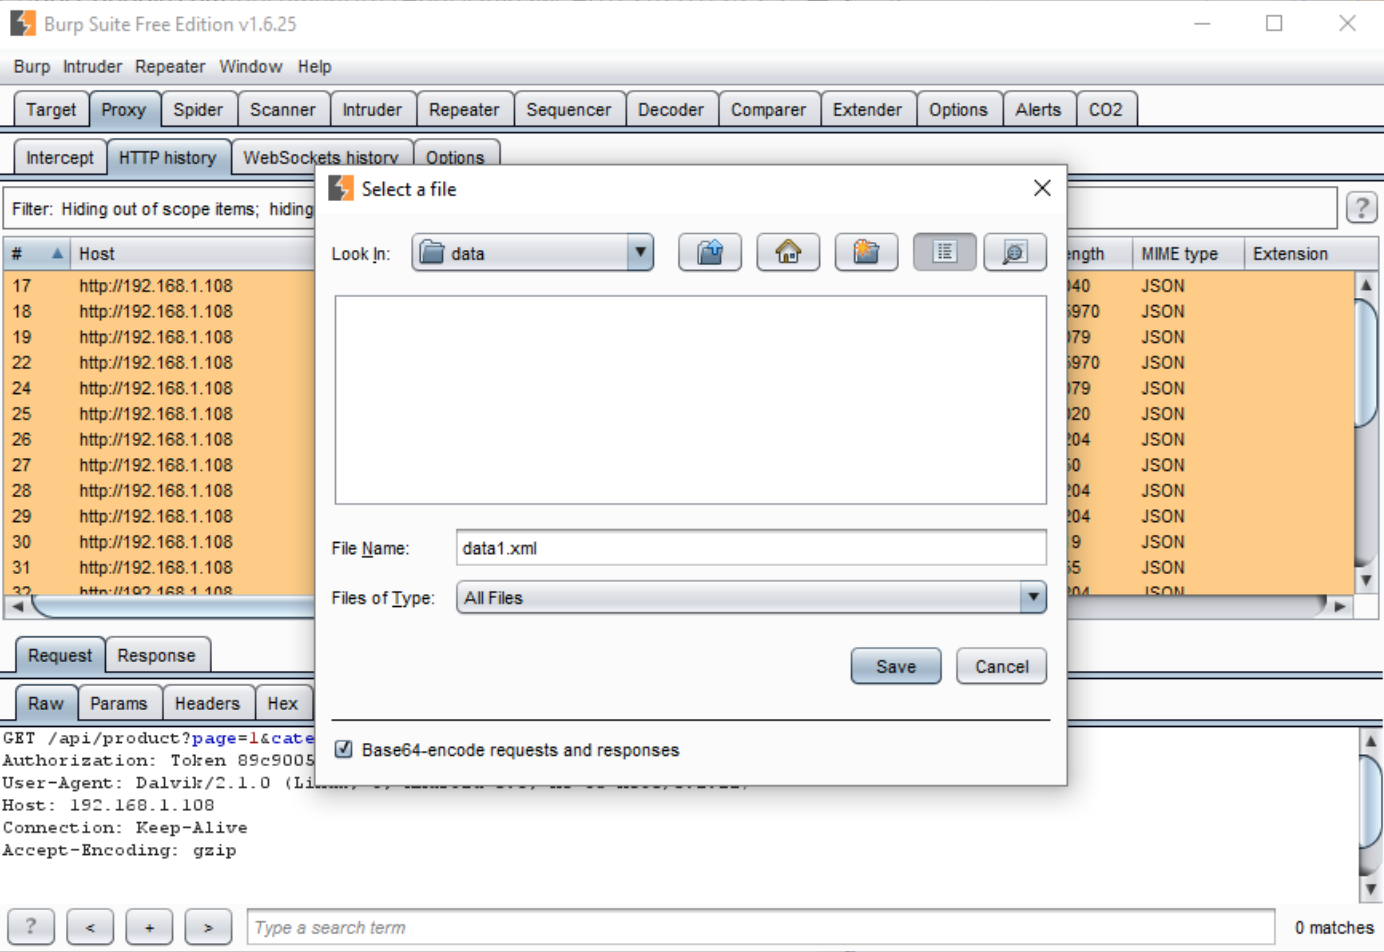Close the Select a file dialog
The width and height of the screenshot is (1384, 952).
coord(1042,188)
